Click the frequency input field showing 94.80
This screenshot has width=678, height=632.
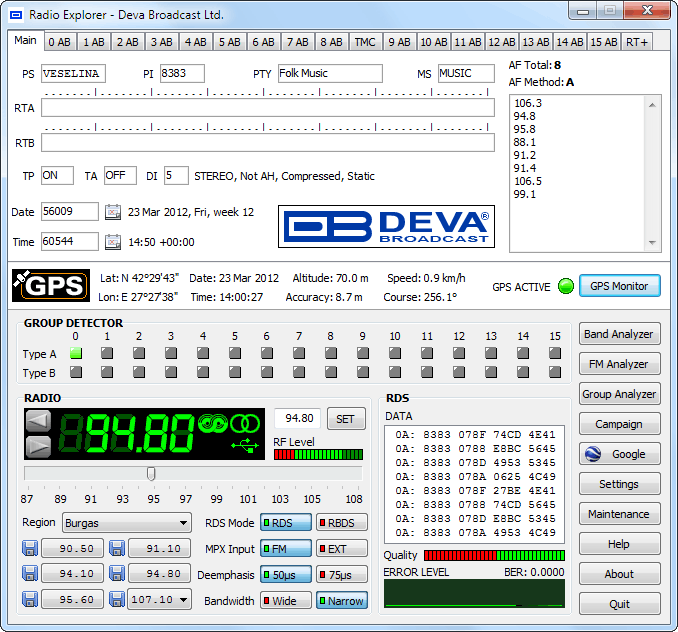click(299, 419)
